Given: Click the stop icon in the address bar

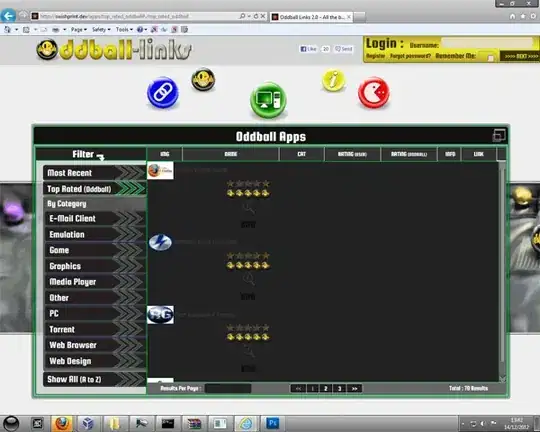Looking at the screenshot, I should pyautogui.click(x=263, y=16).
